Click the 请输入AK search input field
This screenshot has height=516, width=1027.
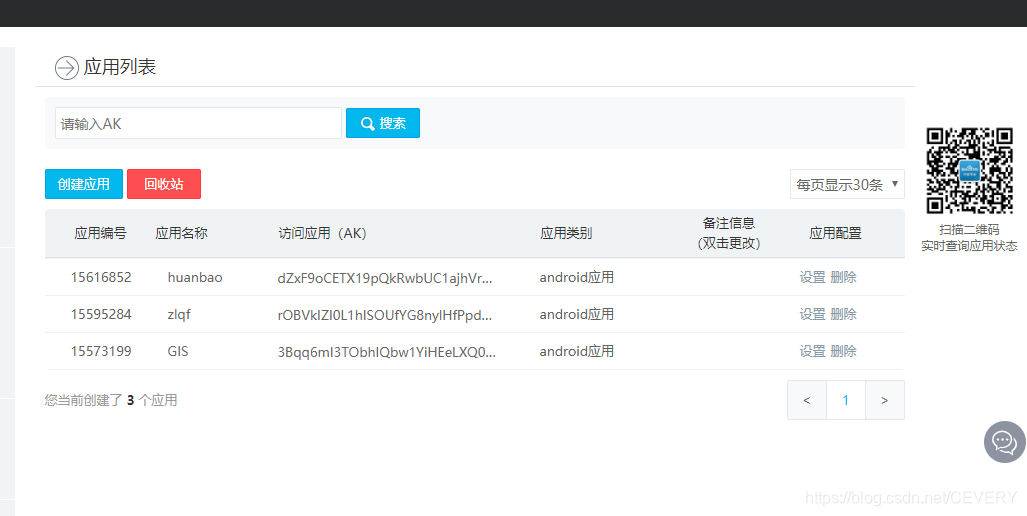click(x=198, y=123)
